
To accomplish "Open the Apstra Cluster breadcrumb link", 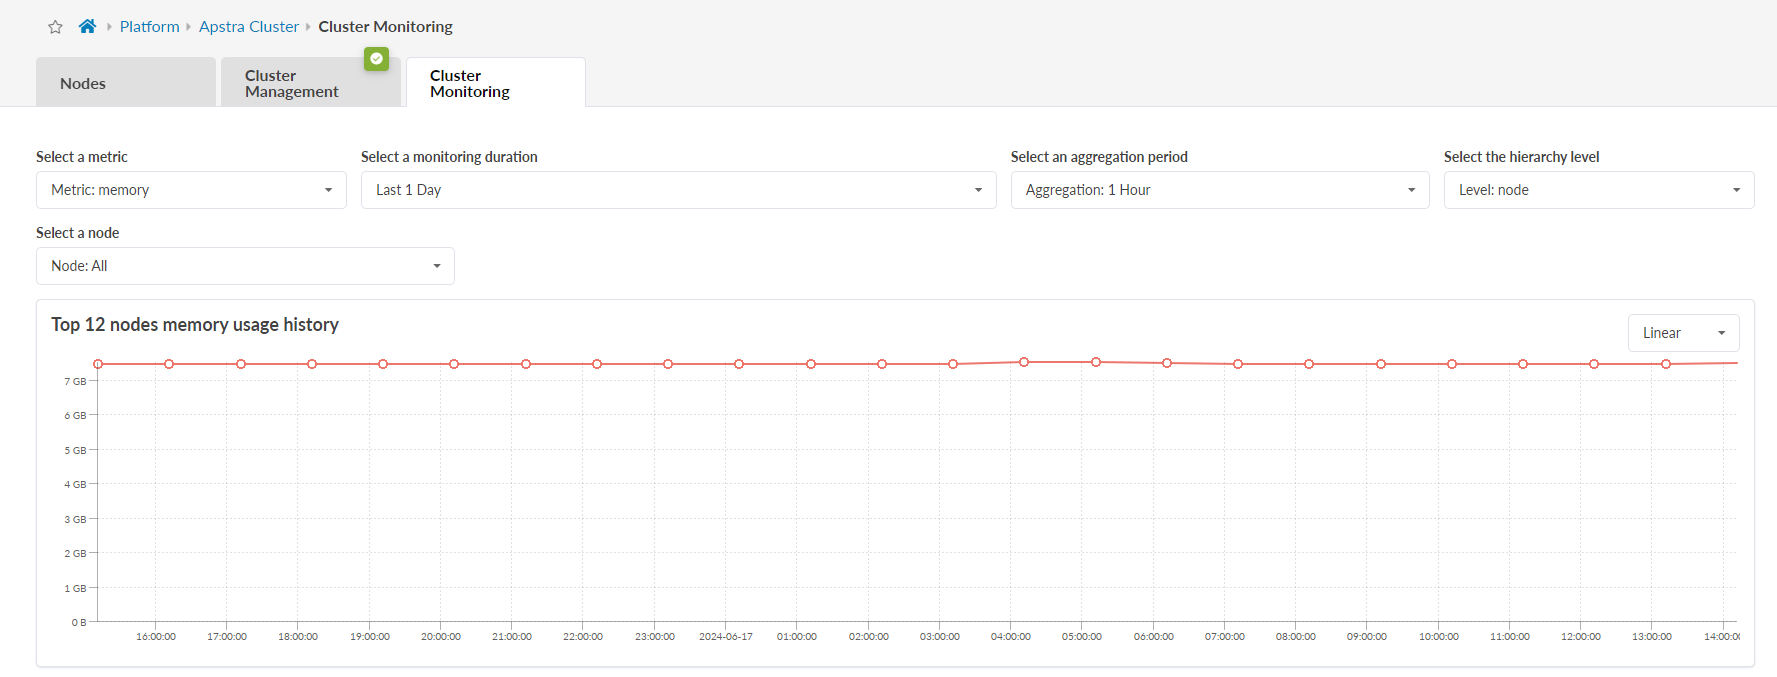I will tap(248, 26).
